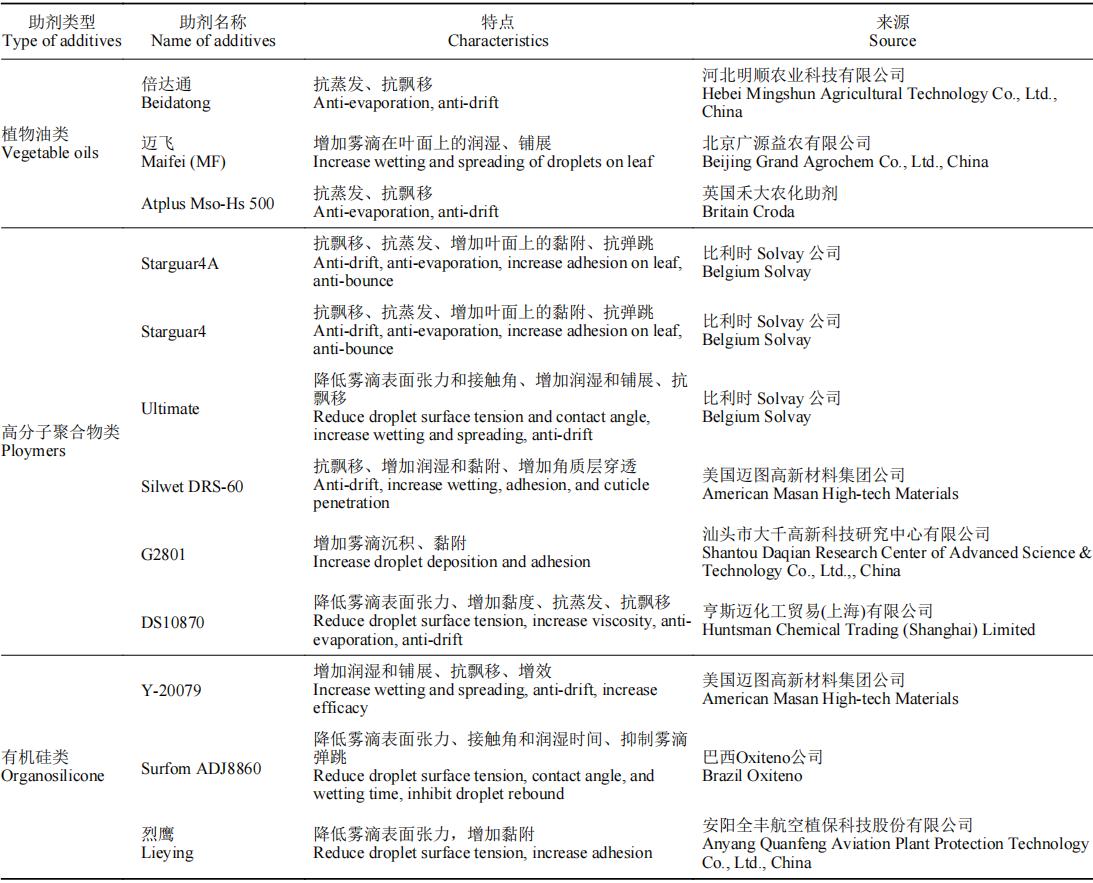The width and height of the screenshot is (1093, 883).
Task: Click the characteristics text beside Starguar4 (no A)
Action: (498, 330)
